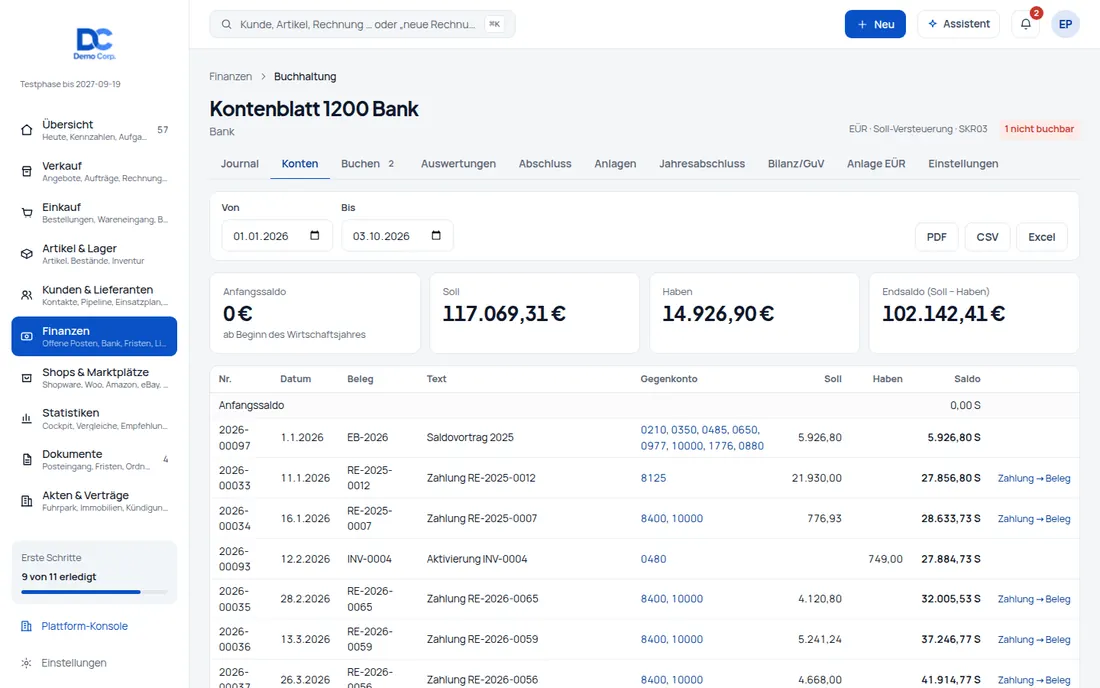The height and width of the screenshot is (688, 1100).
Task: Open Übersicht home icon in sidebar
Action: [x=27, y=130]
